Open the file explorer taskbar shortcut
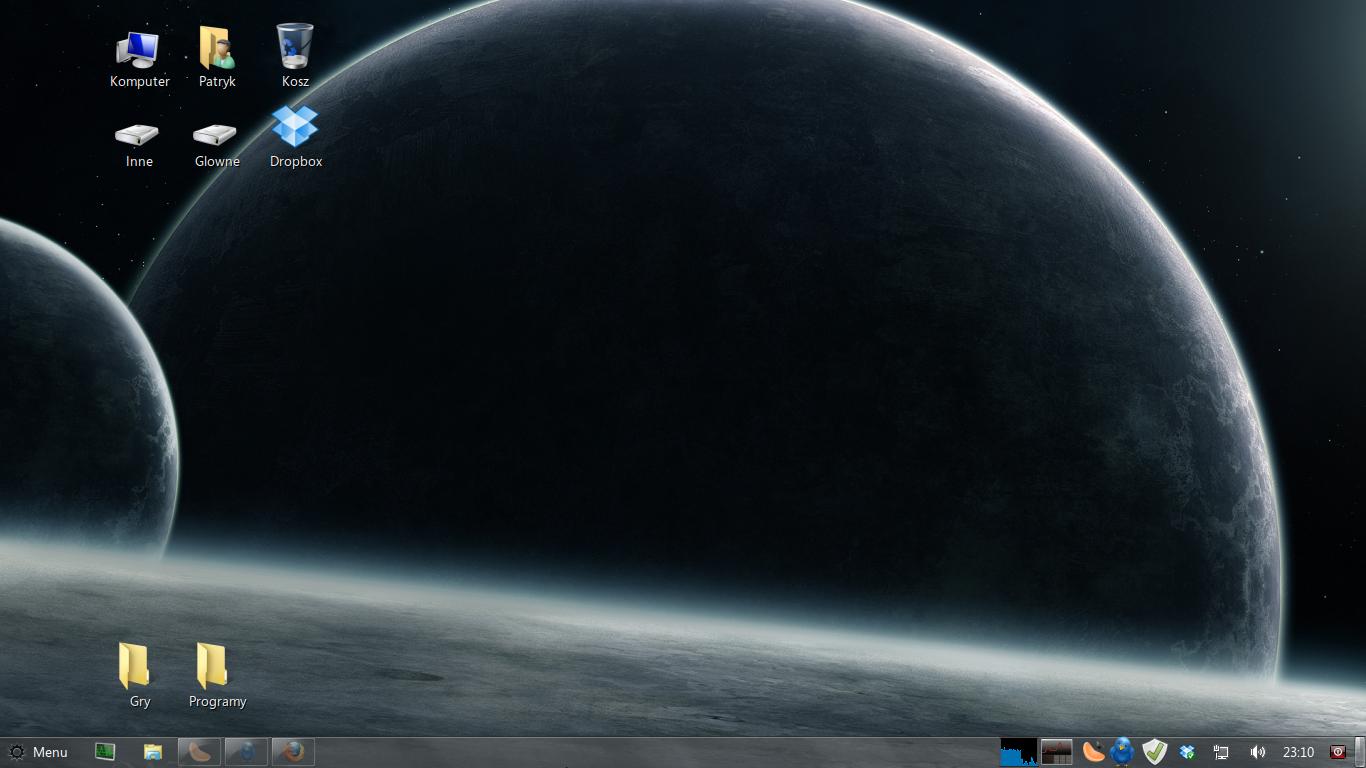This screenshot has width=1366, height=768. pyautogui.click(x=152, y=752)
